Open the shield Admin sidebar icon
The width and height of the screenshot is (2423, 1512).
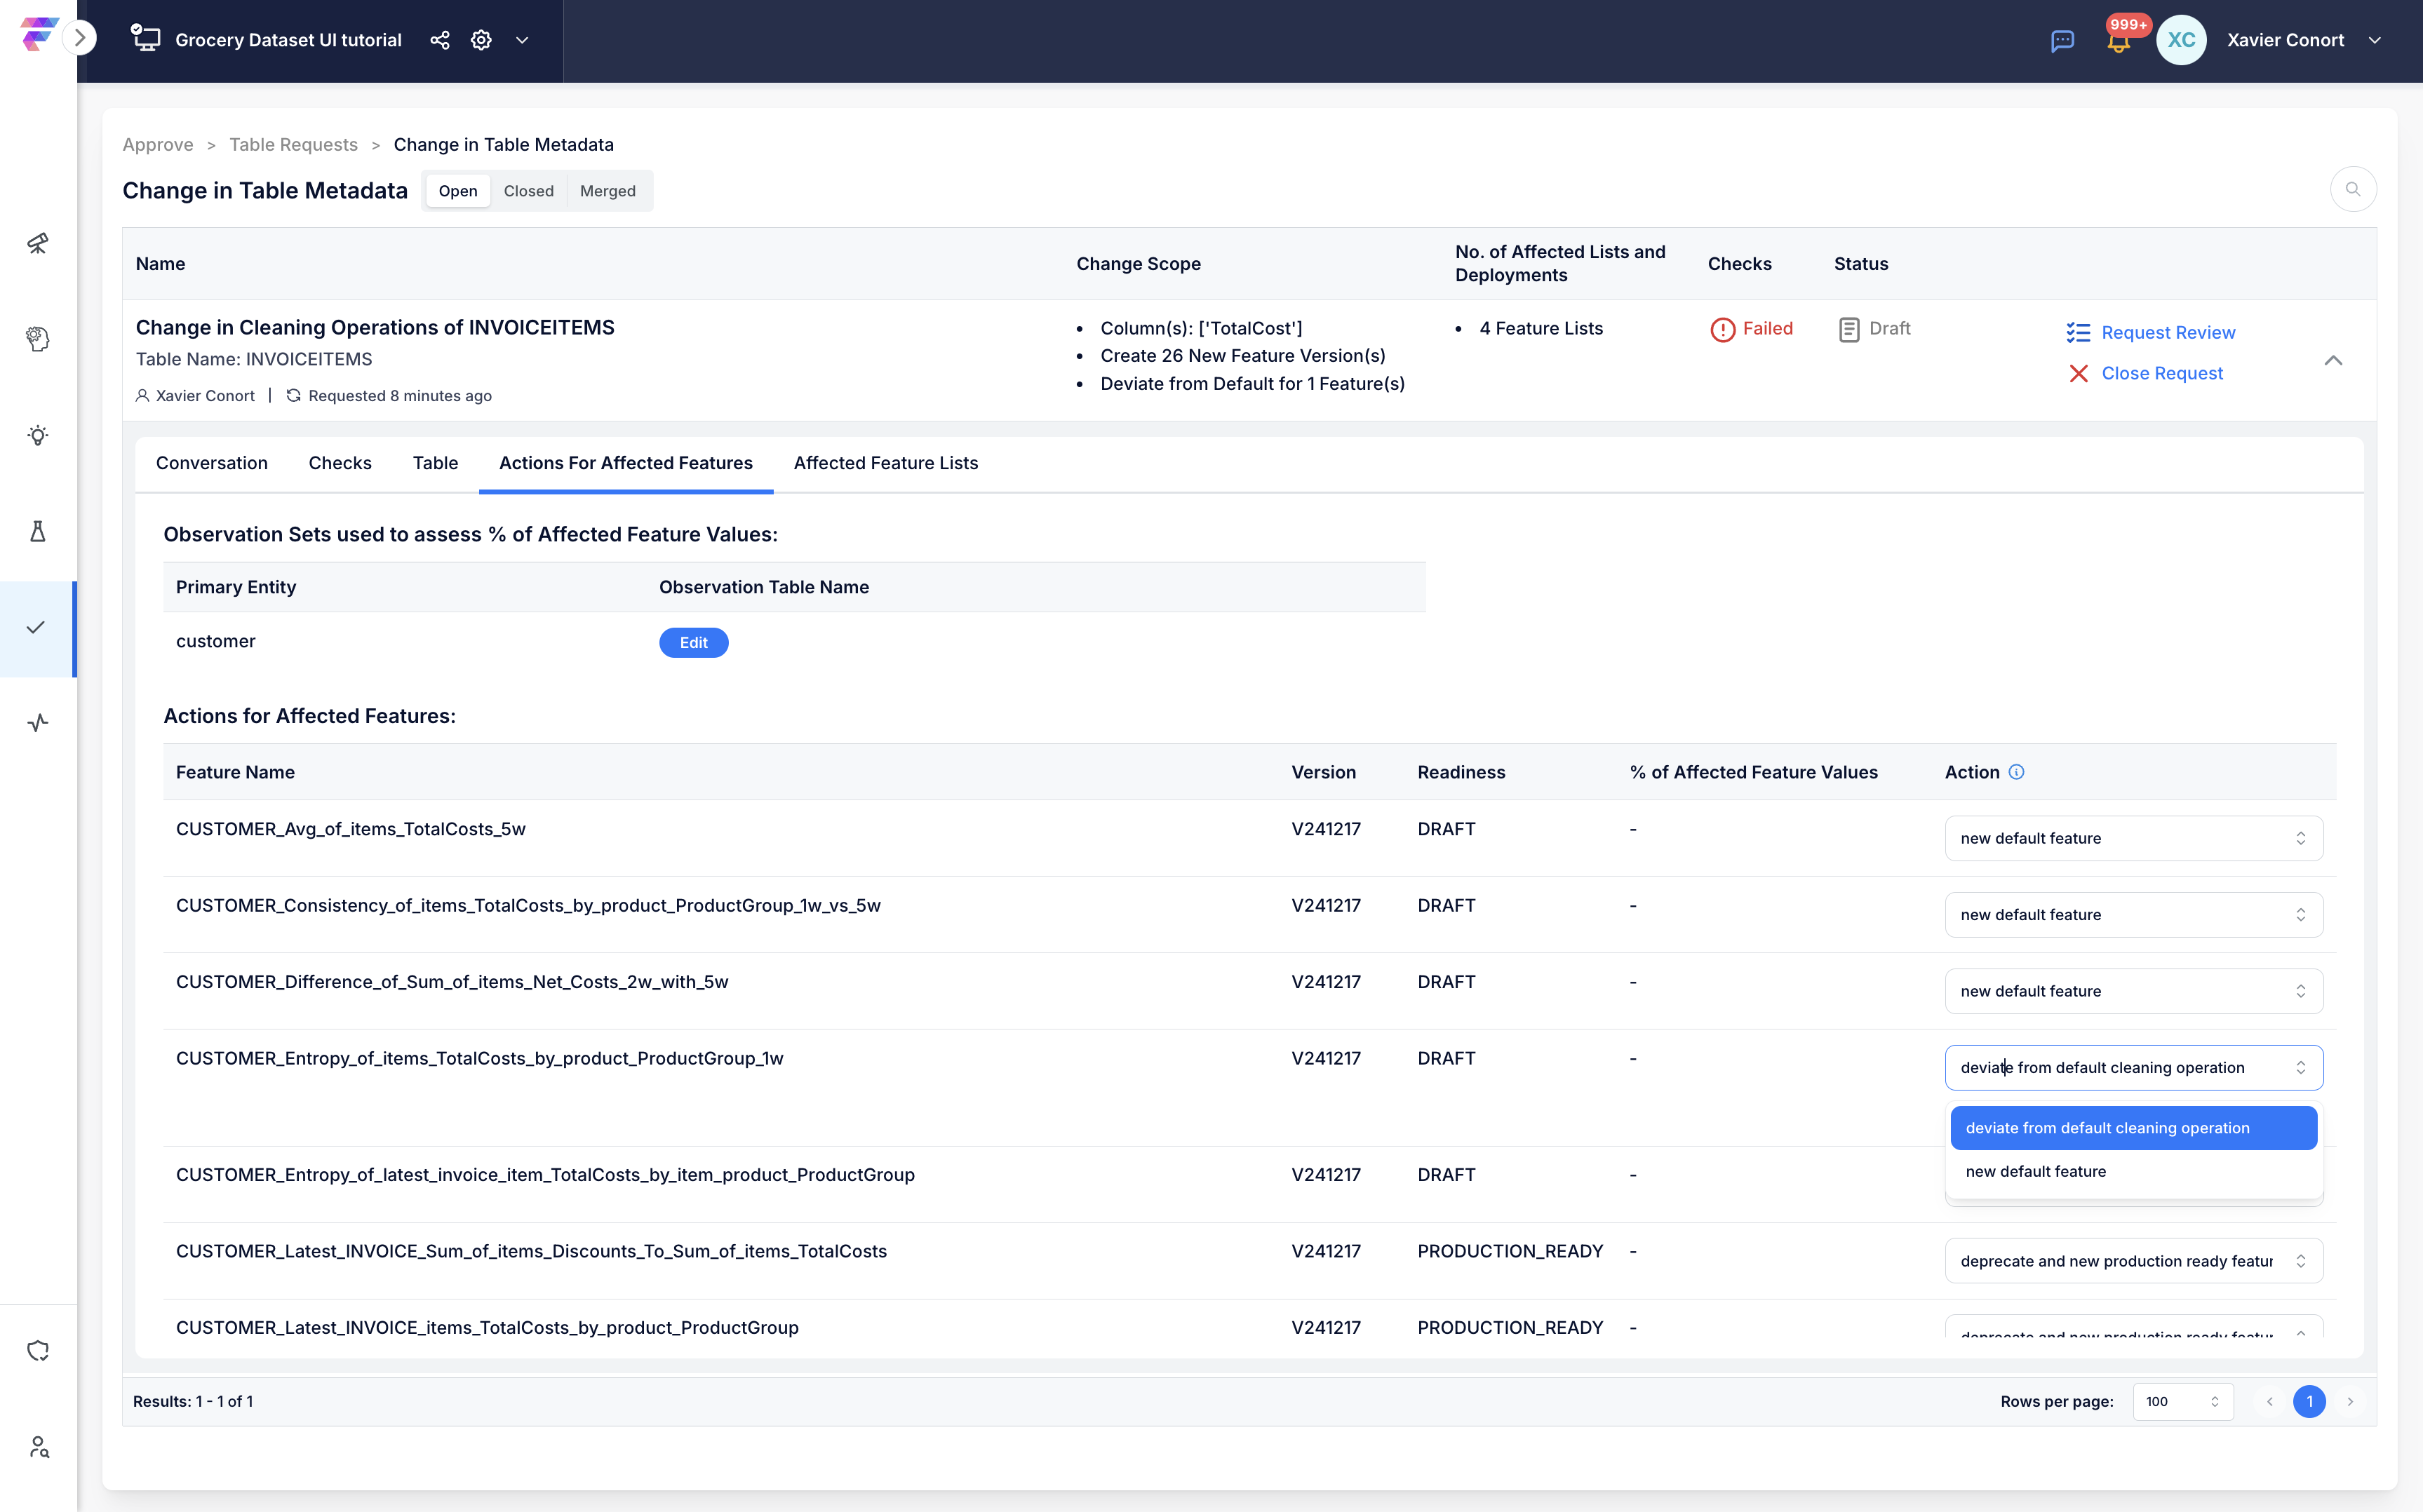click(38, 1351)
